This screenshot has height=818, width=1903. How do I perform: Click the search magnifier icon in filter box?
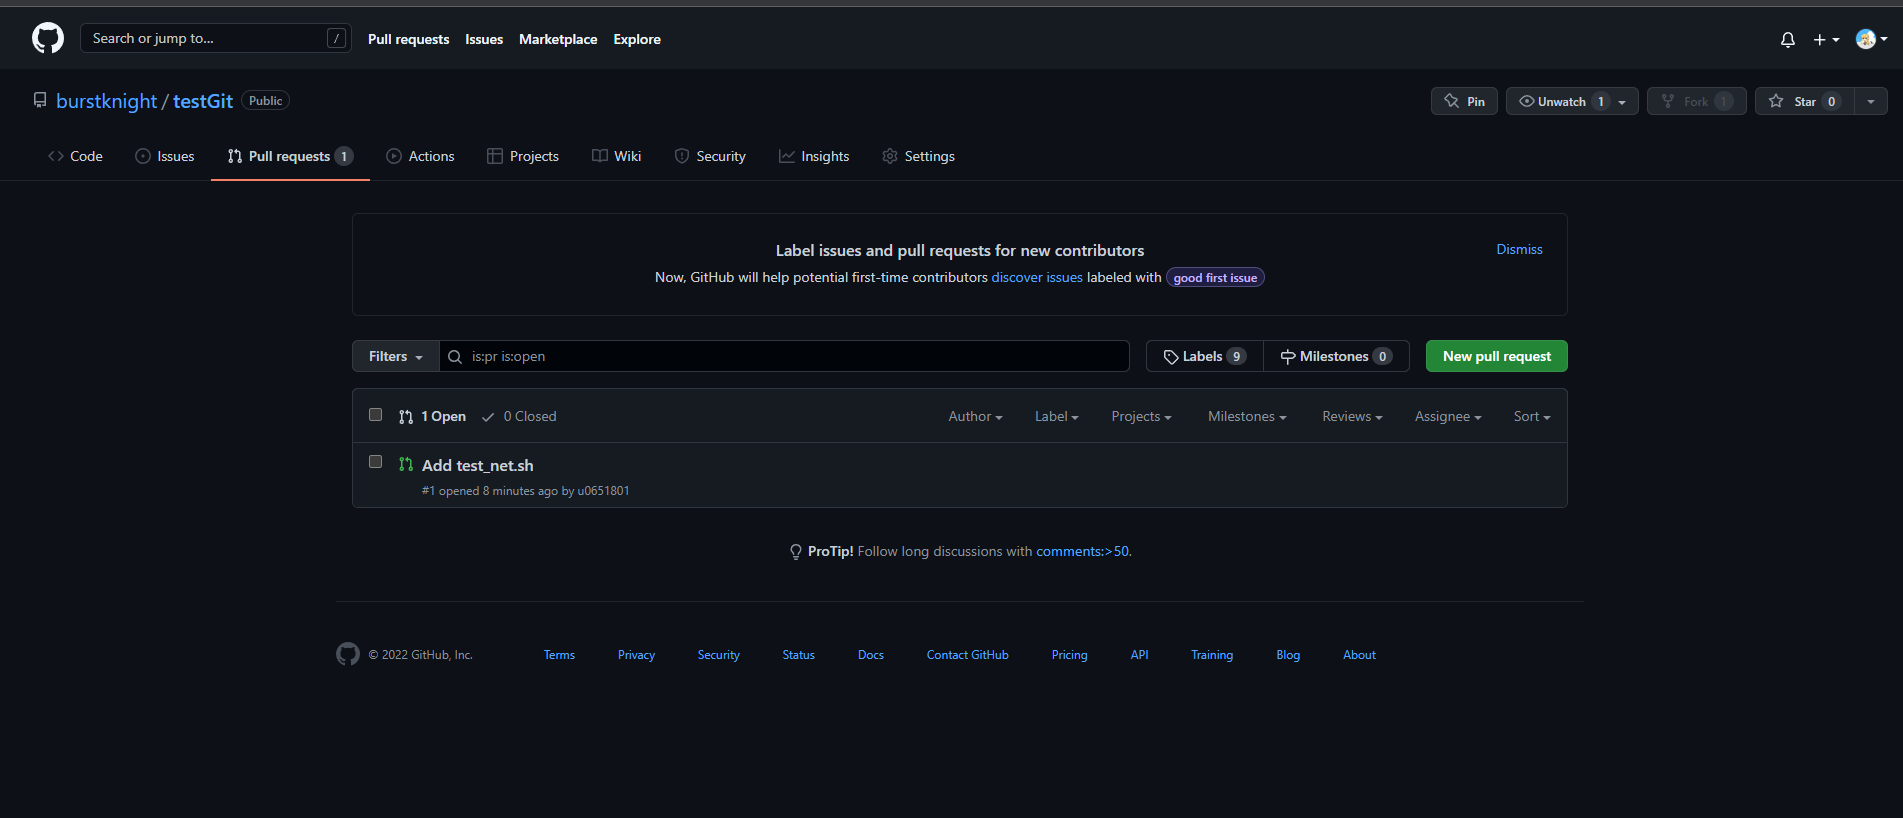pos(455,357)
